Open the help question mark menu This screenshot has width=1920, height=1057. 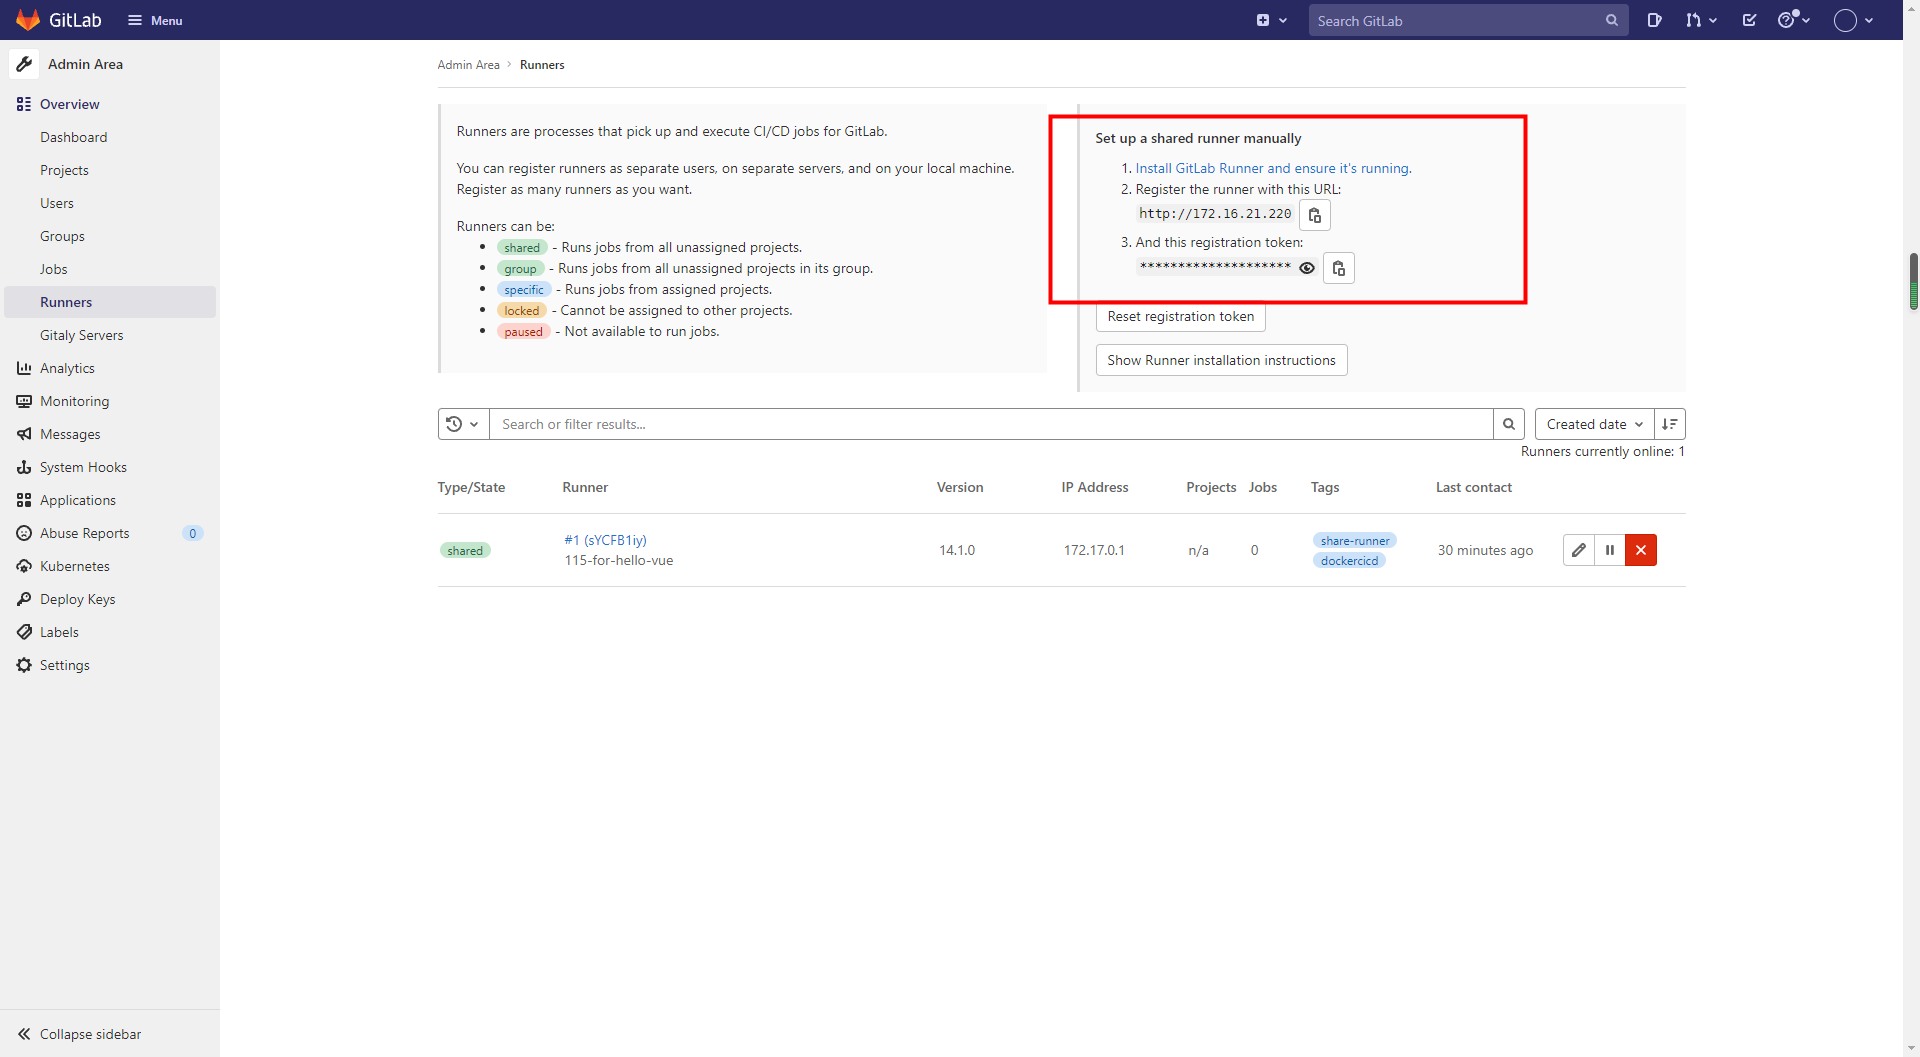(1793, 20)
